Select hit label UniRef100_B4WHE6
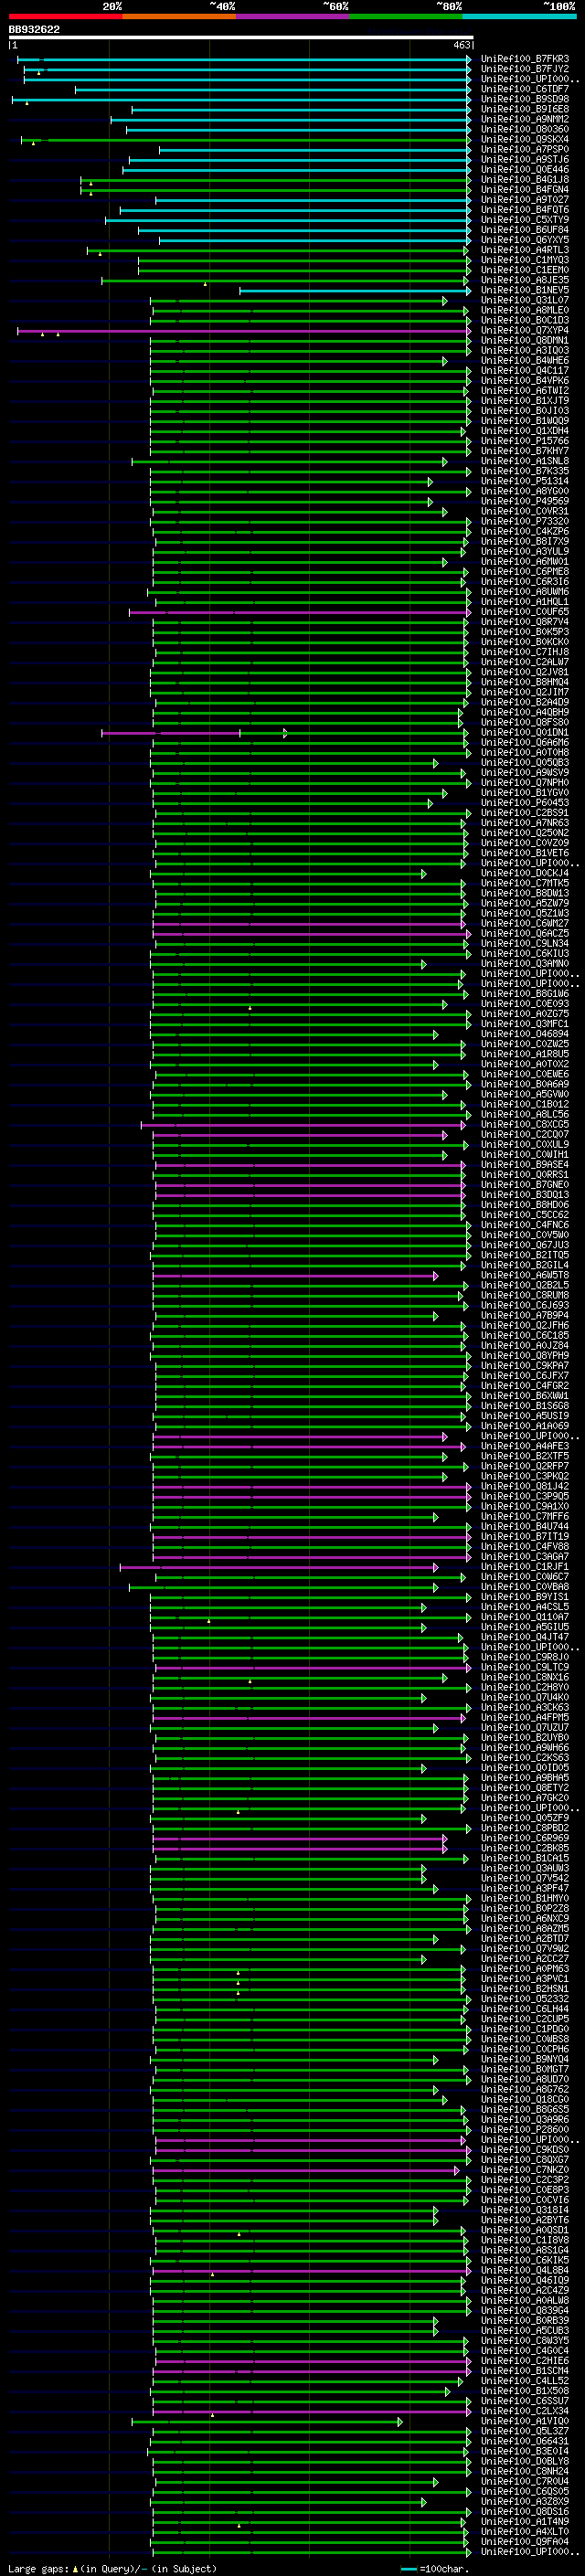 pos(525,360)
